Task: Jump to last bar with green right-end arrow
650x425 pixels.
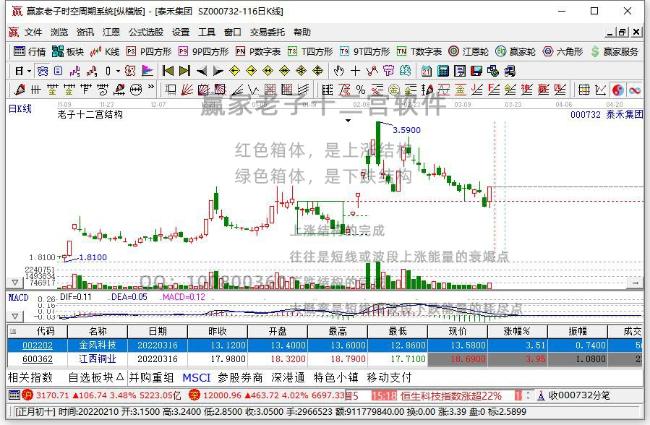Action: [184, 71]
